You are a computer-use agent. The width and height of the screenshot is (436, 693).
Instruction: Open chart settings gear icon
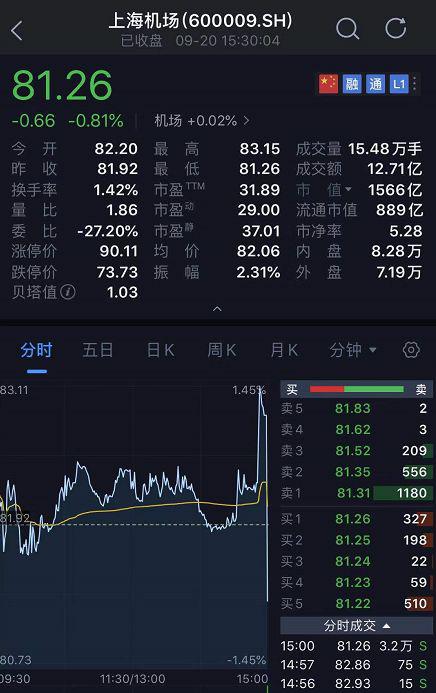pos(411,350)
